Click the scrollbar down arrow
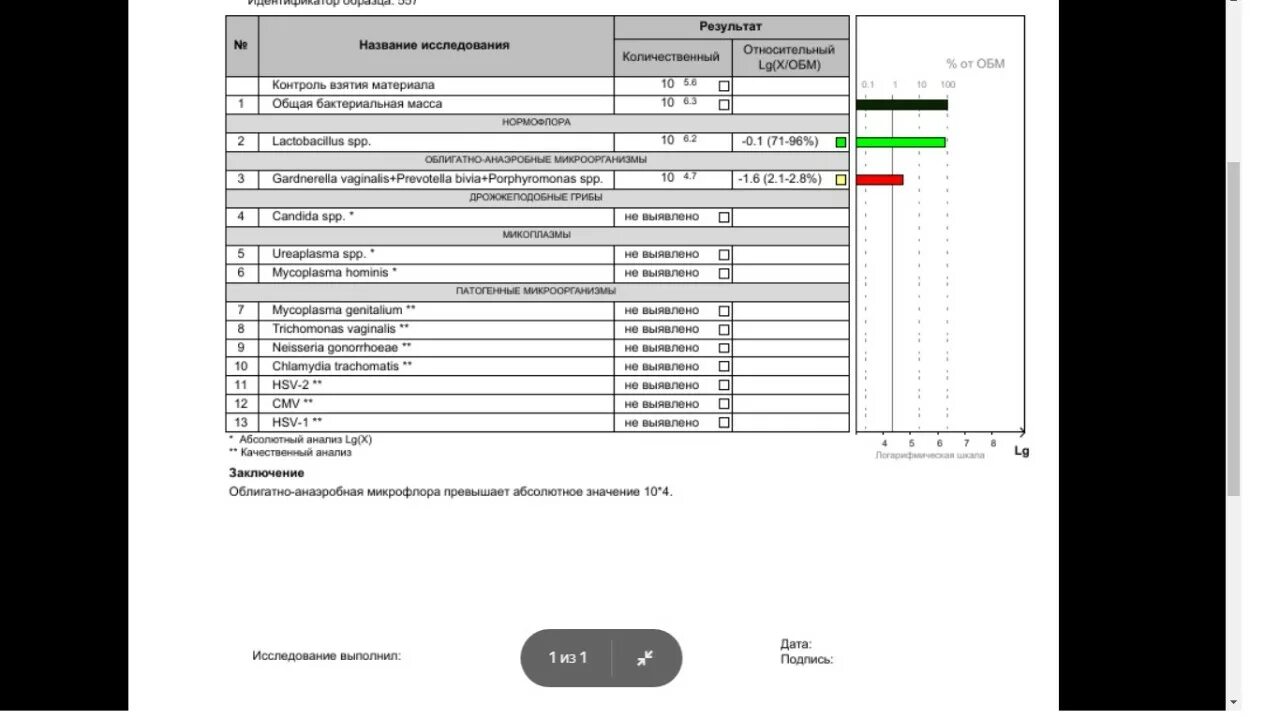1280x720 pixels. click(x=1234, y=701)
